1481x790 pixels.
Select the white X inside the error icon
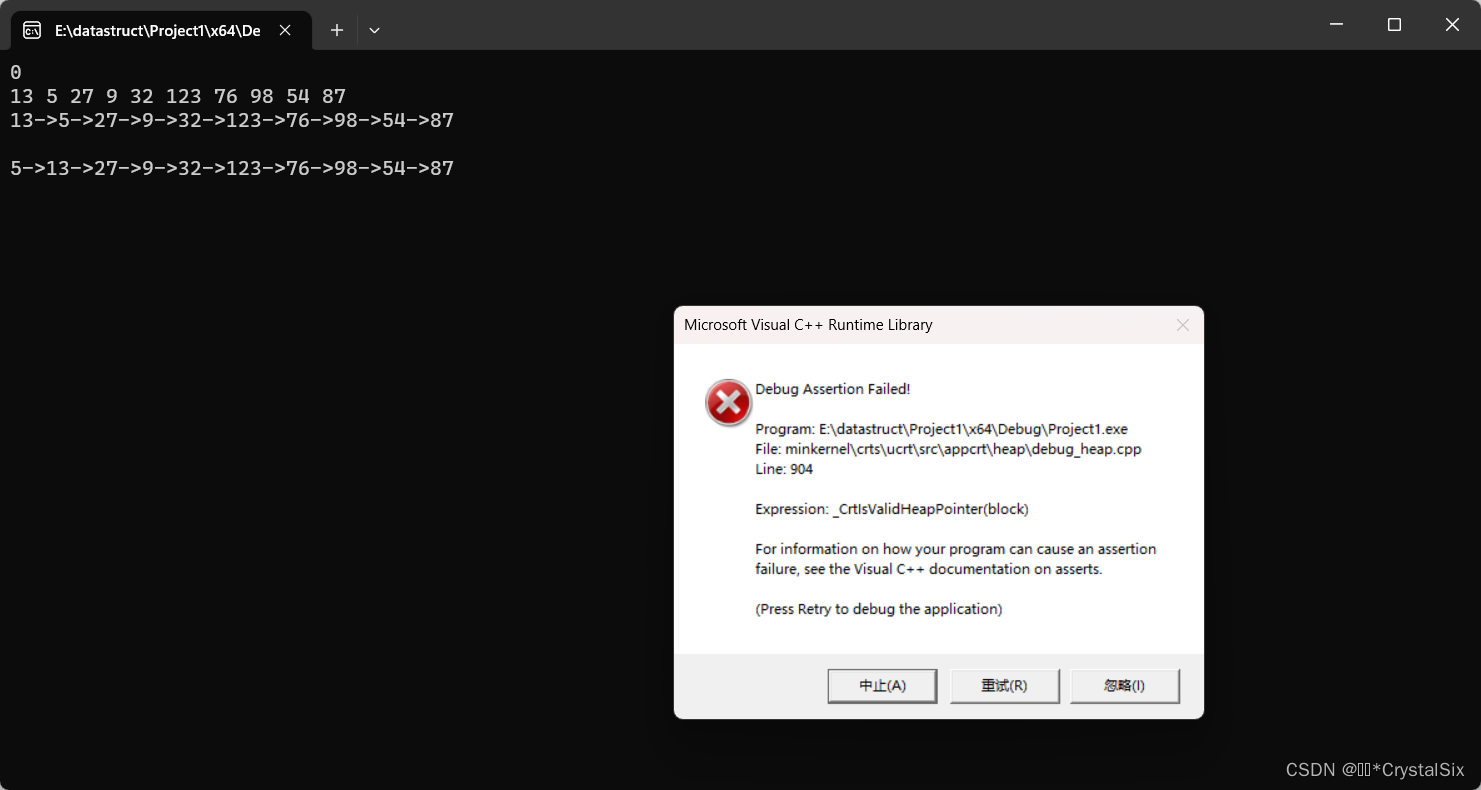pyautogui.click(x=728, y=402)
